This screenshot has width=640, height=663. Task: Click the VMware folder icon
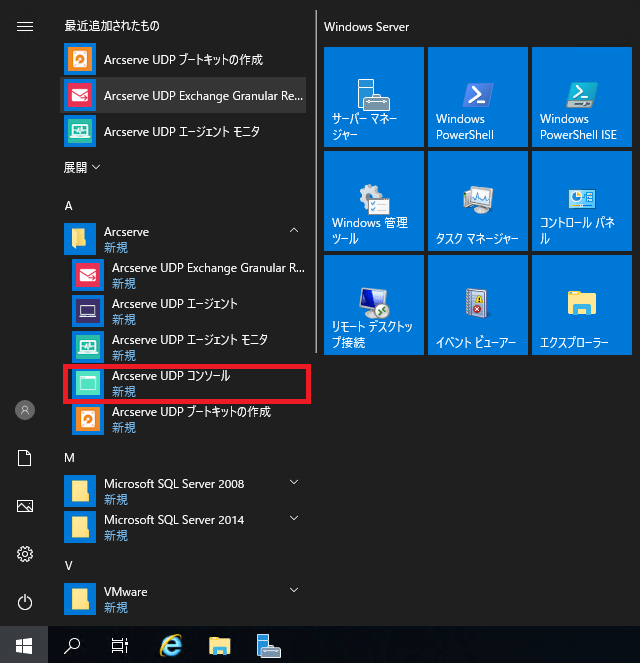point(80,599)
